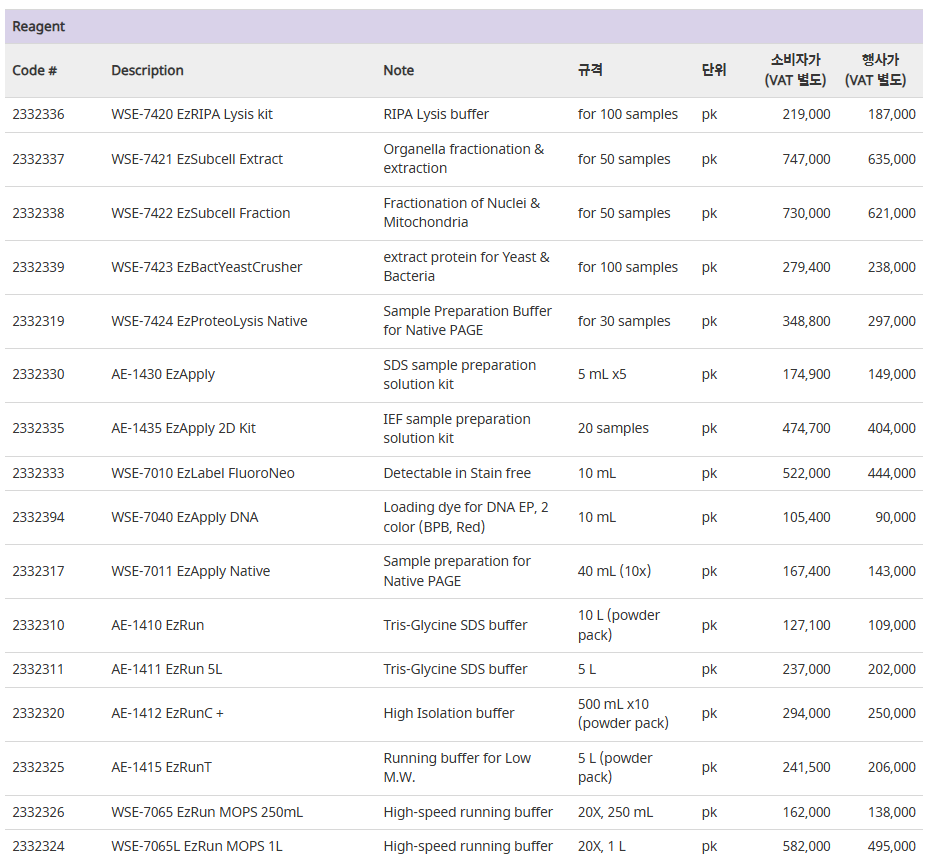Click the 582,000 consumer price cell

point(806,847)
